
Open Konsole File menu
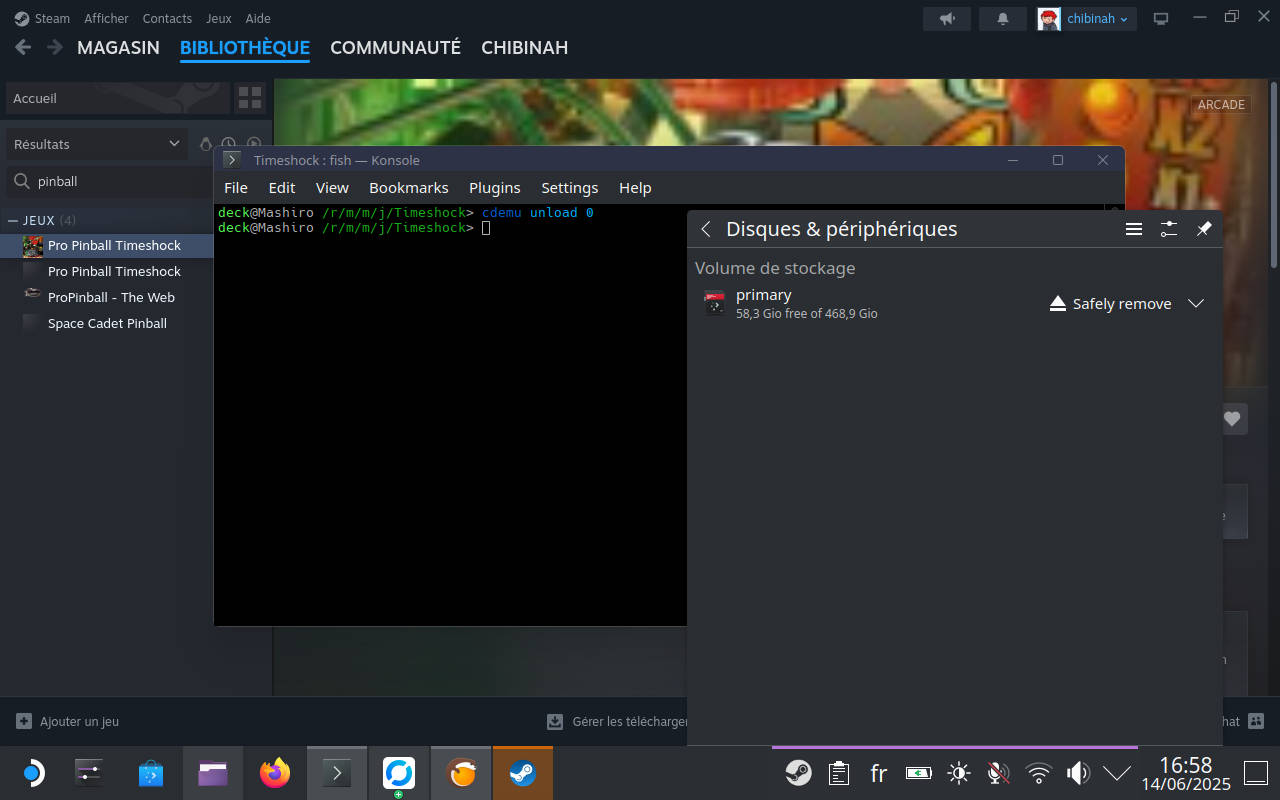(x=236, y=187)
